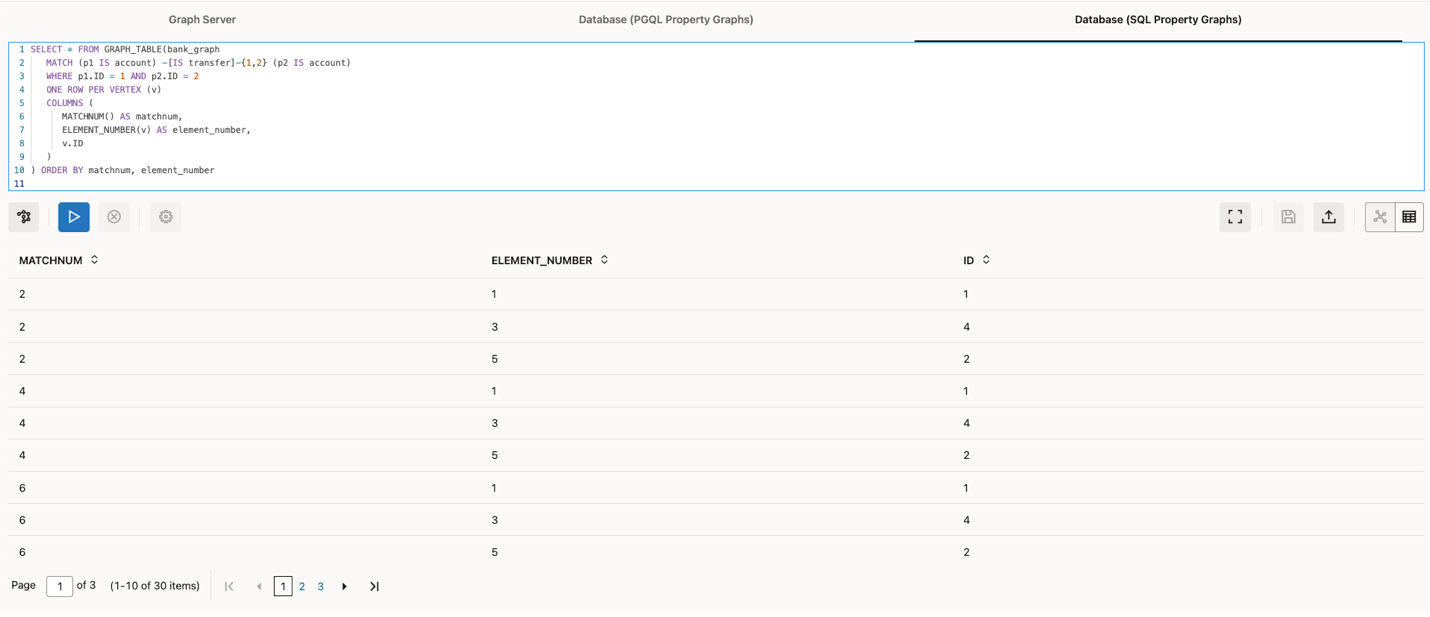Open the query settings gear
Image resolution: width=1430 pixels, height=617 pixels.
(x=165, y=217)
